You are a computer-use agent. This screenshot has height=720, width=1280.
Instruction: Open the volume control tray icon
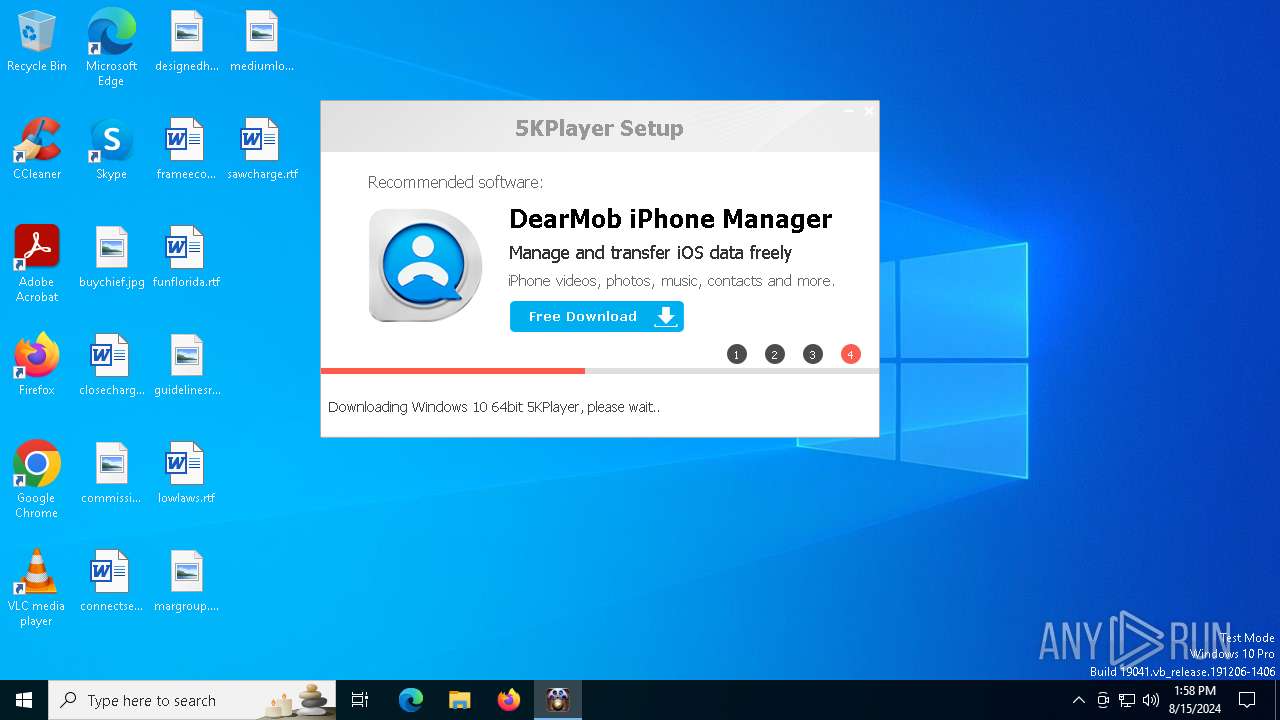click(x=1151, y=700)
